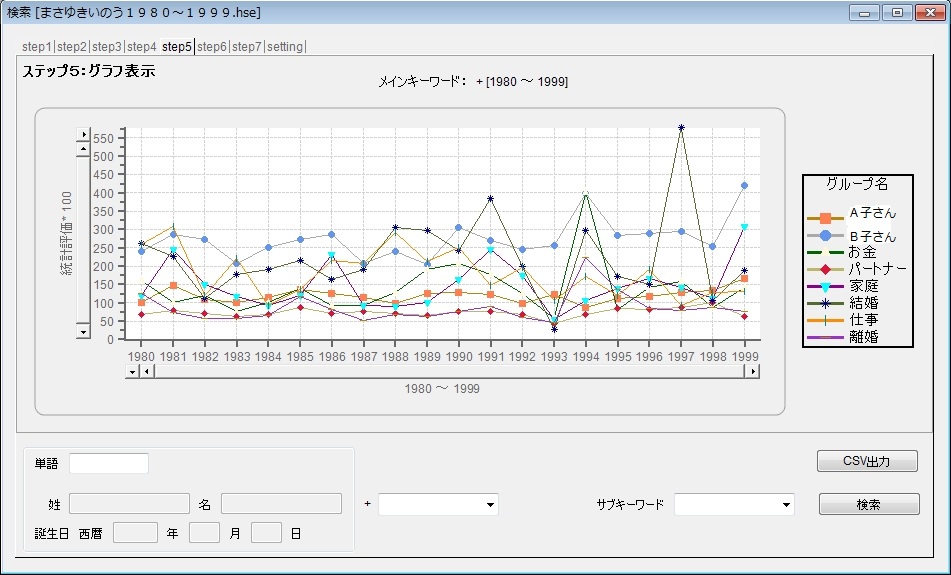Go to the step6 tab
951x575 pixels.
(x=212, y=47)
